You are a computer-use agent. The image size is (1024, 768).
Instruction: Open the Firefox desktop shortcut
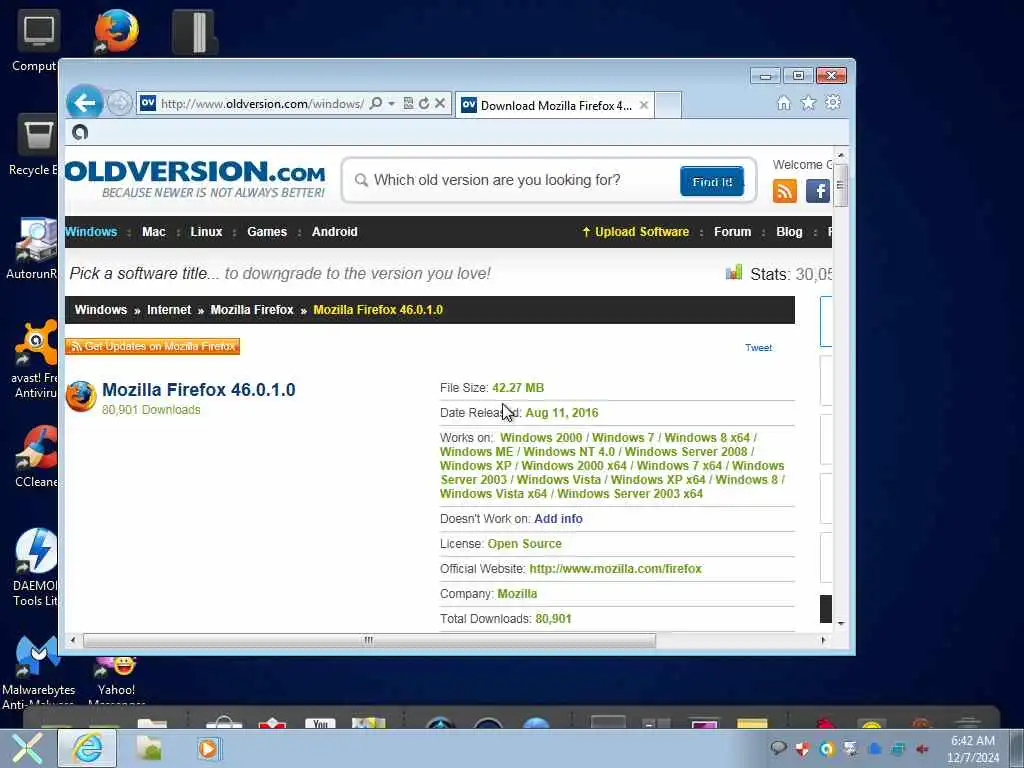pyautogui.click(x=117, y=31)
